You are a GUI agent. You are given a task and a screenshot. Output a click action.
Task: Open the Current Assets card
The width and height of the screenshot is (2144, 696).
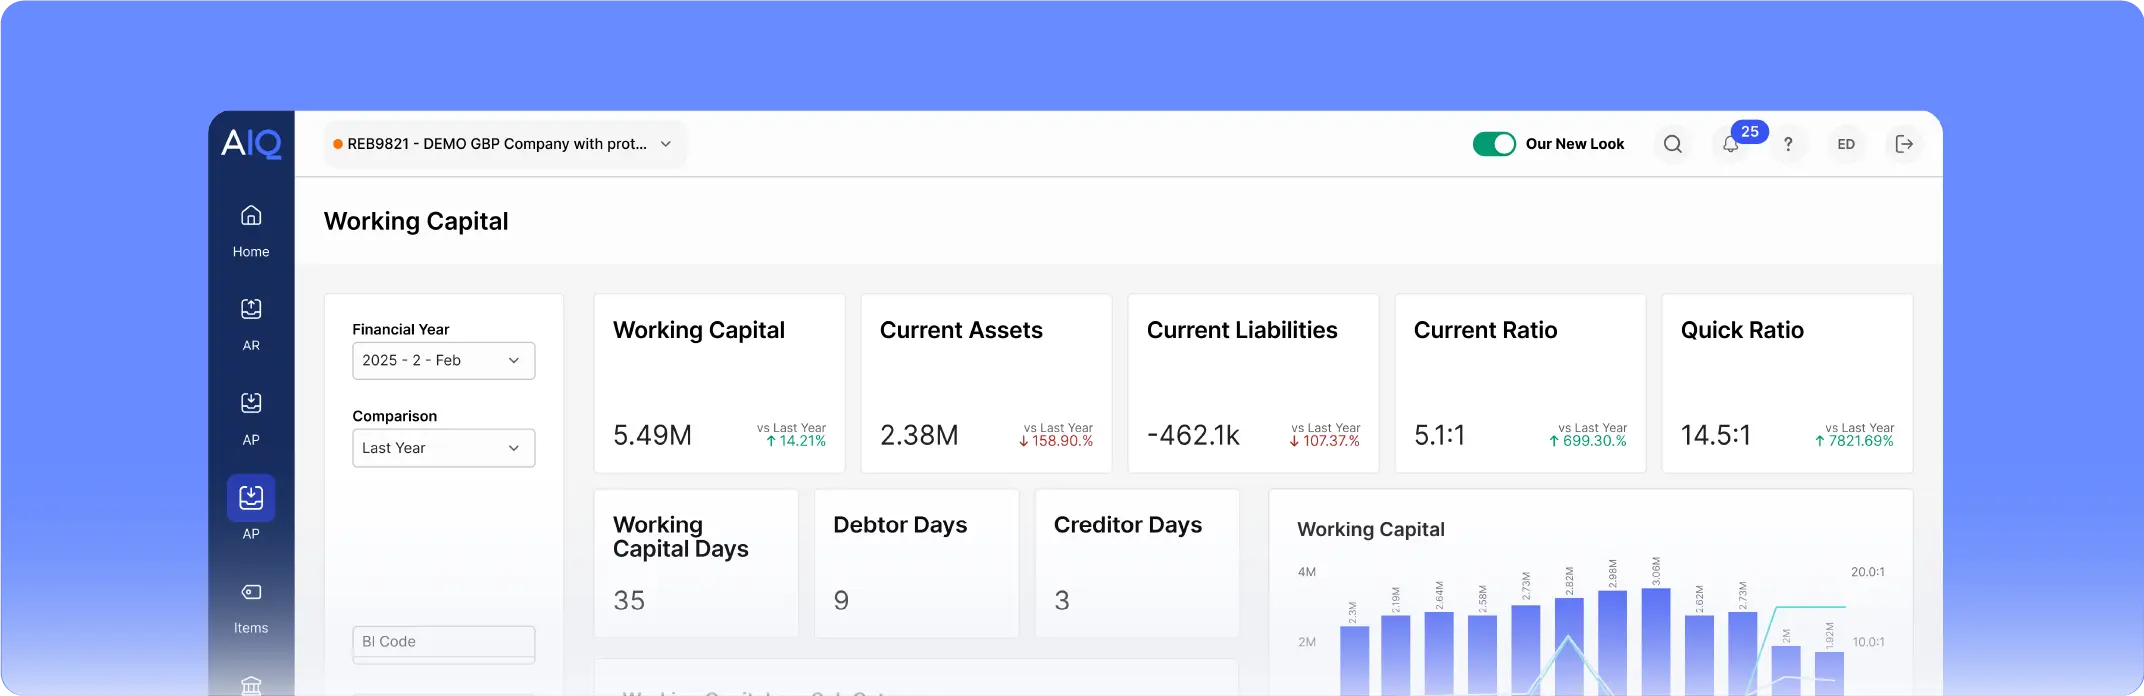coord(987,383)
